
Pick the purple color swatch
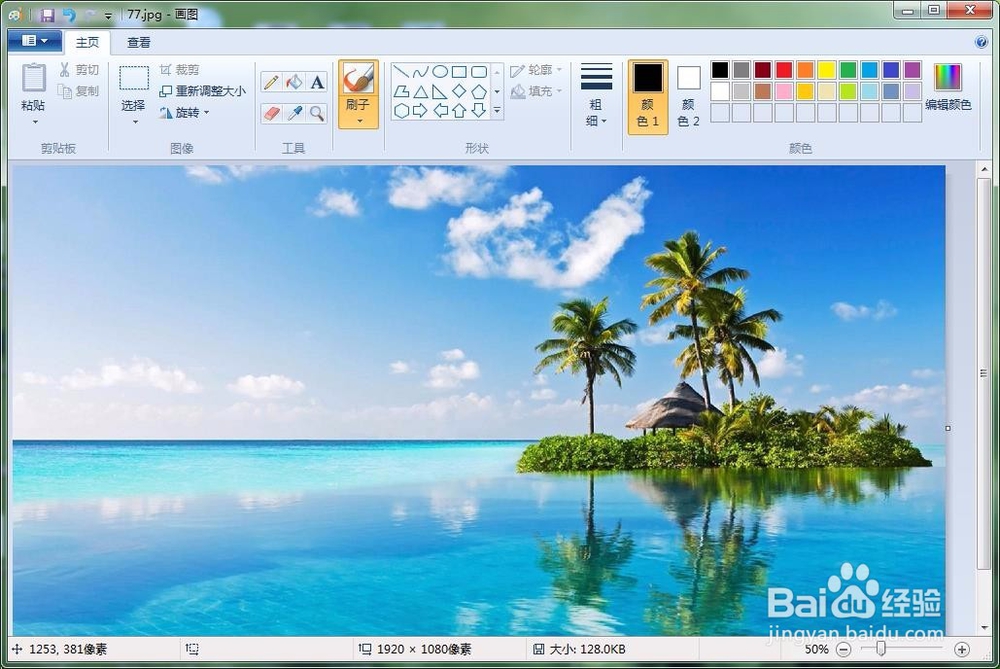913,70
